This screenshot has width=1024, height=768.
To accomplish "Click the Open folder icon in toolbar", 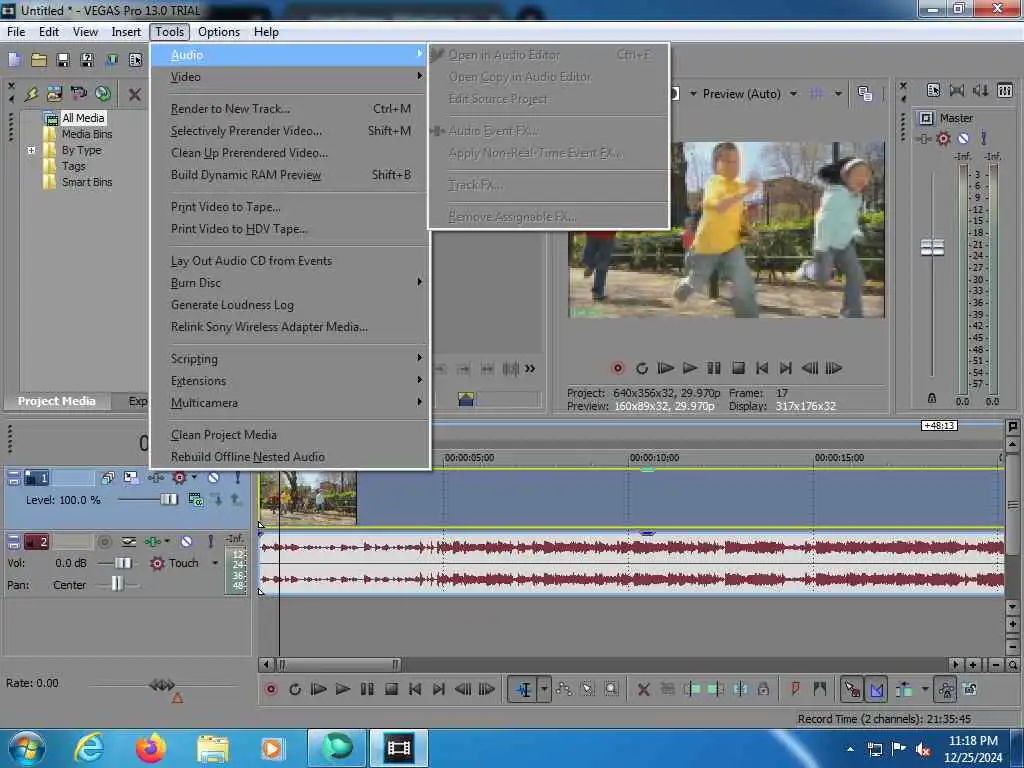I will point(39,60).
